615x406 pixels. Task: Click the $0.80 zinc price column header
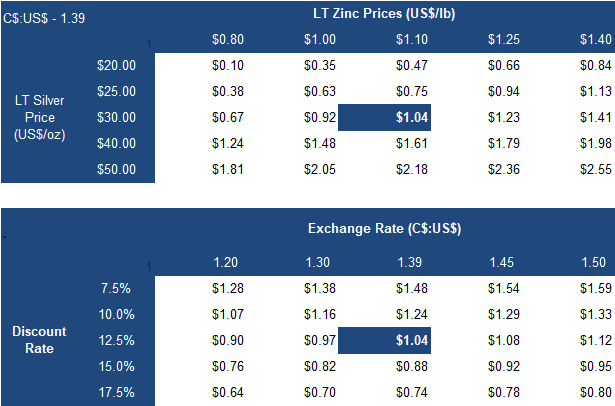(227, 40)
